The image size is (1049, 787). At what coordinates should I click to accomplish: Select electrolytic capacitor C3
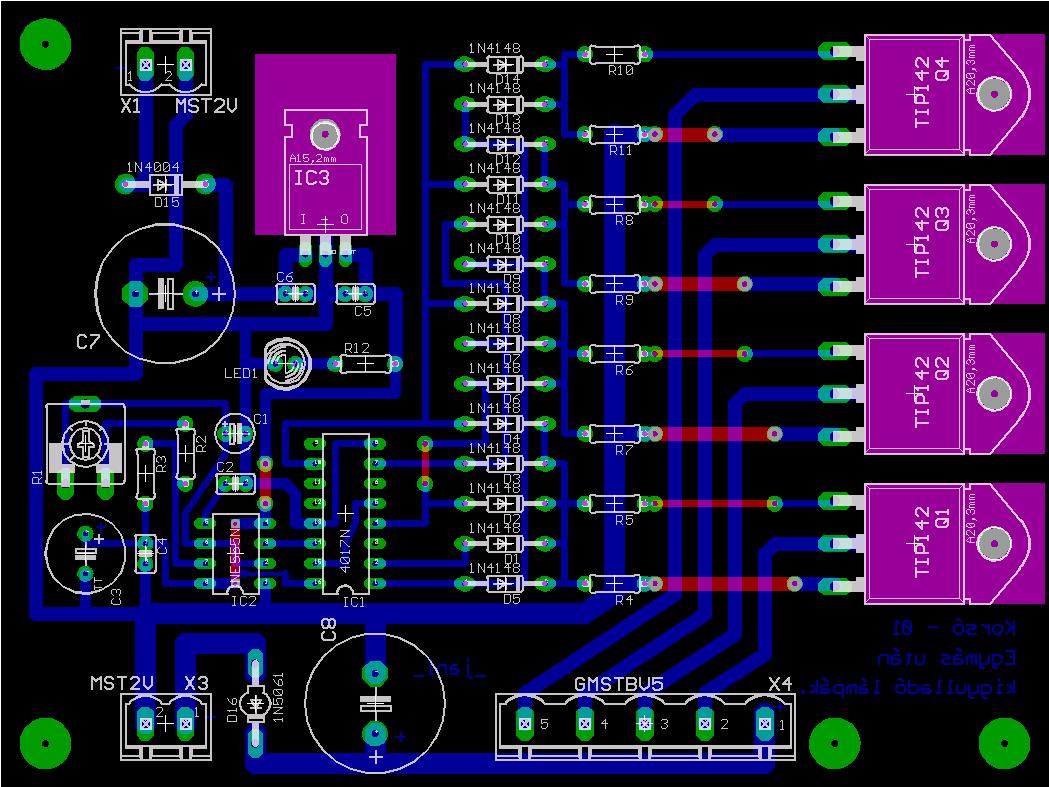click(85, 553)
